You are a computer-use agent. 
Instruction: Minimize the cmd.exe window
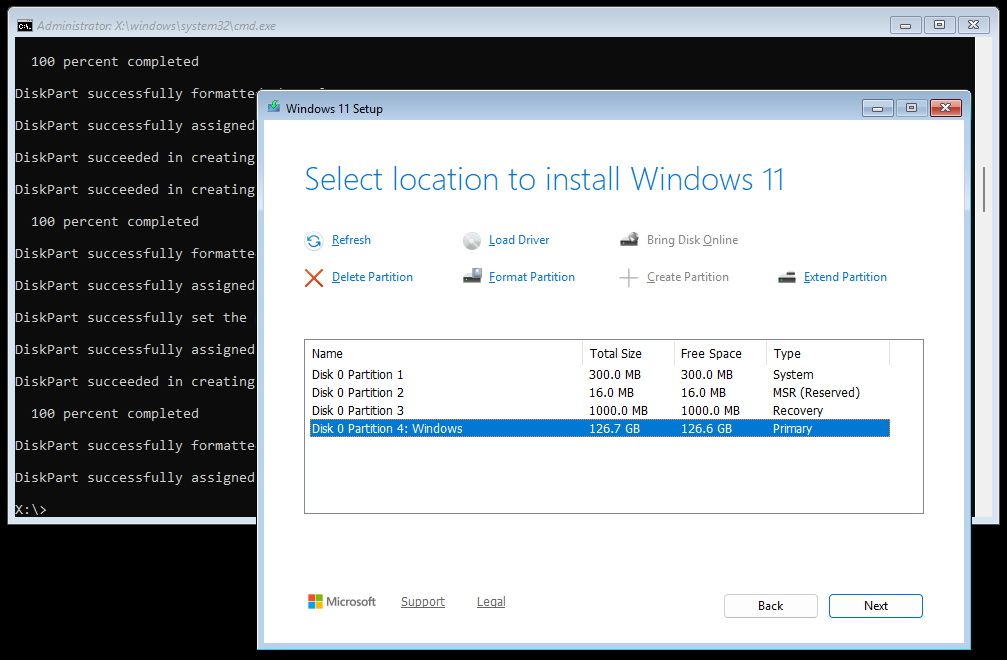pos(906,26)
